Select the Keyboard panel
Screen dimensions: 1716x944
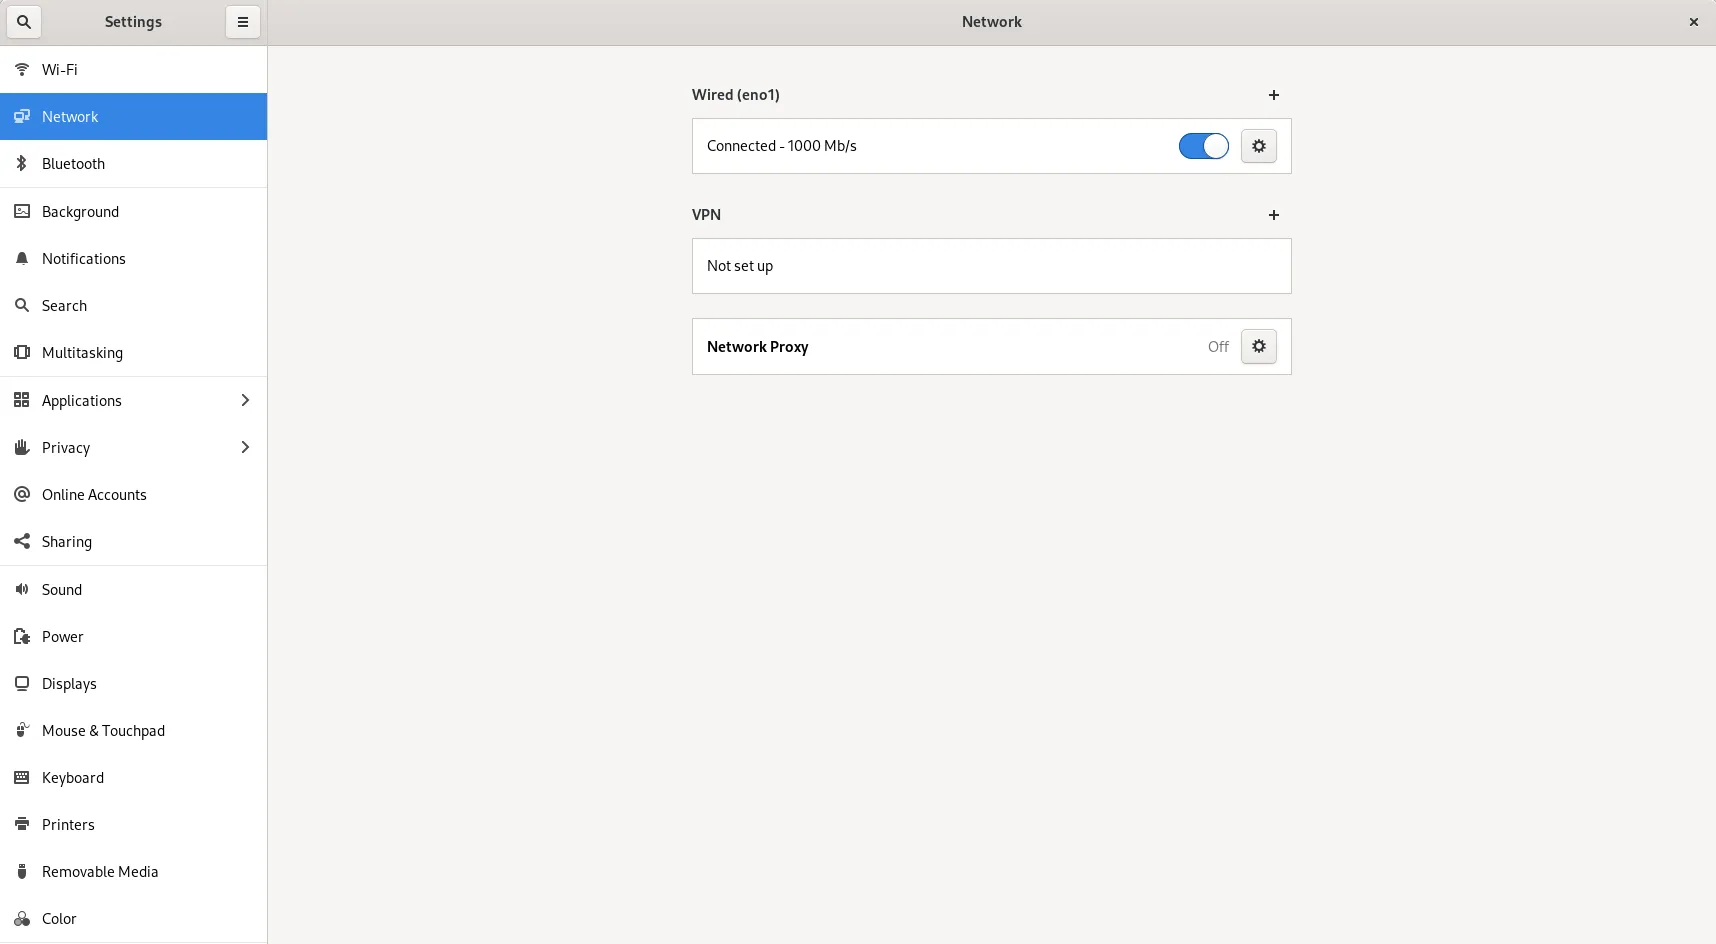click(x=134, y=778)
